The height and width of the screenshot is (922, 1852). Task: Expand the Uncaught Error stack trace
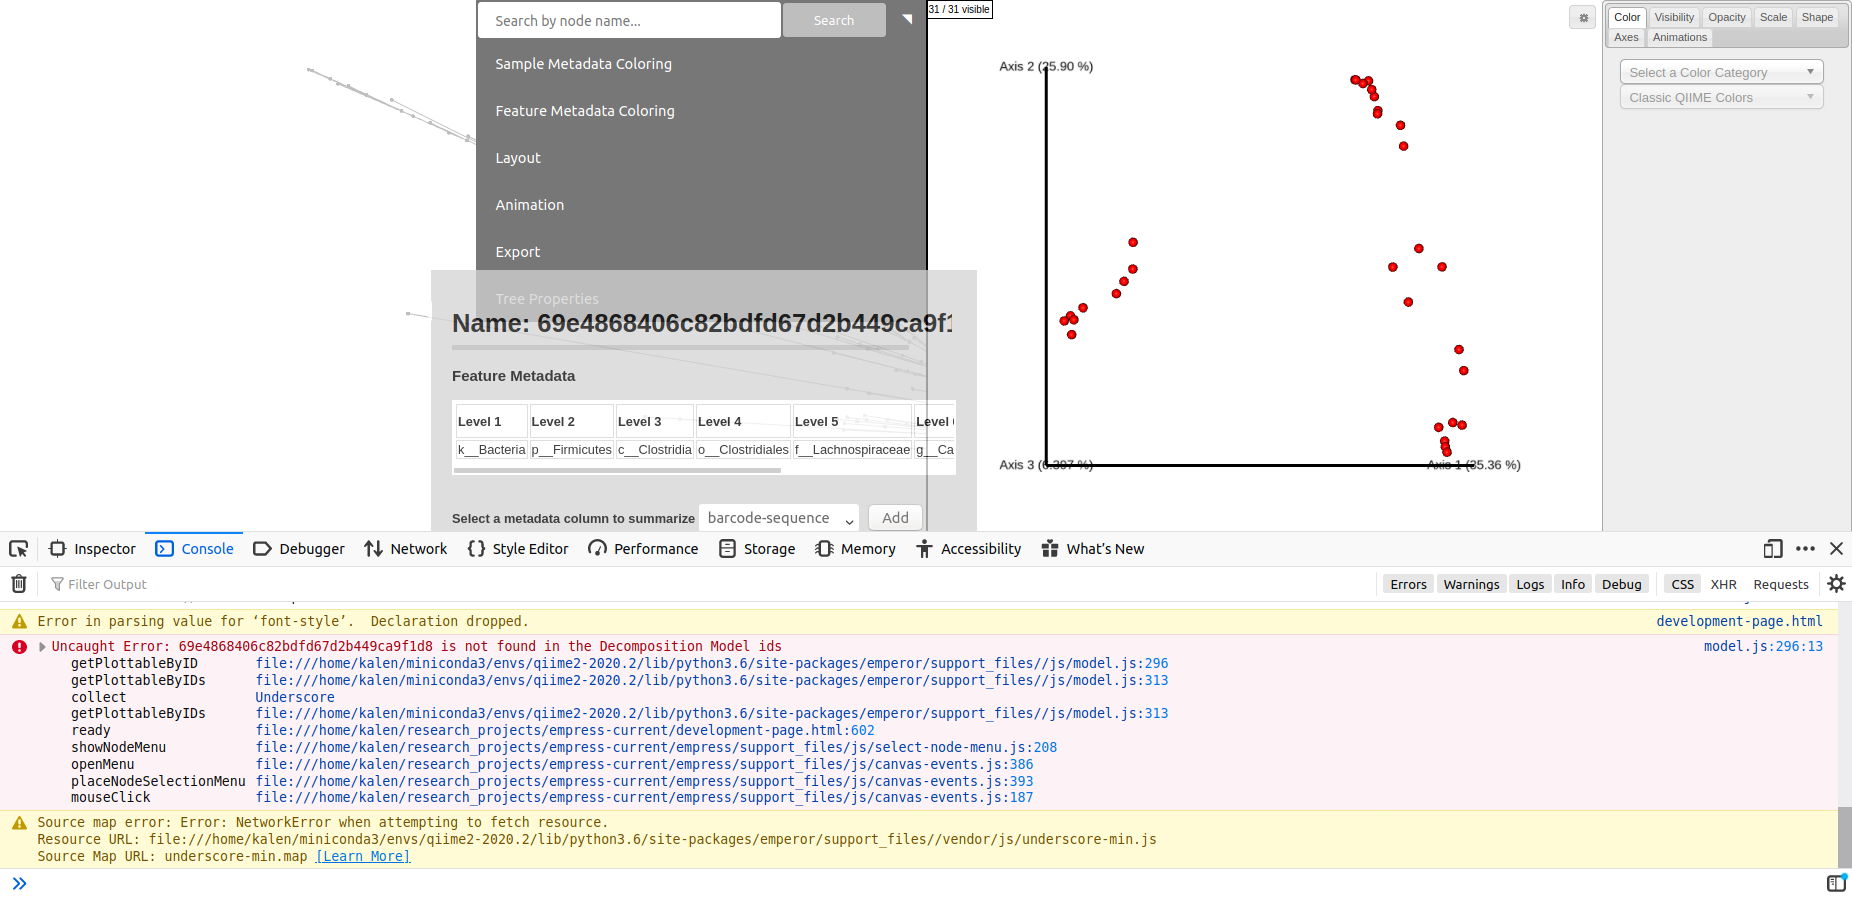point(42,646)
